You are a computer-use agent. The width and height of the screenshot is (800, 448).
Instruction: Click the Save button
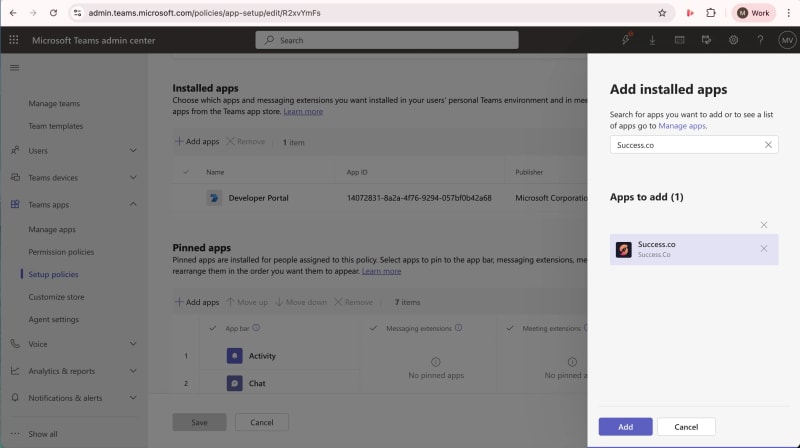(x=199, y=422)
